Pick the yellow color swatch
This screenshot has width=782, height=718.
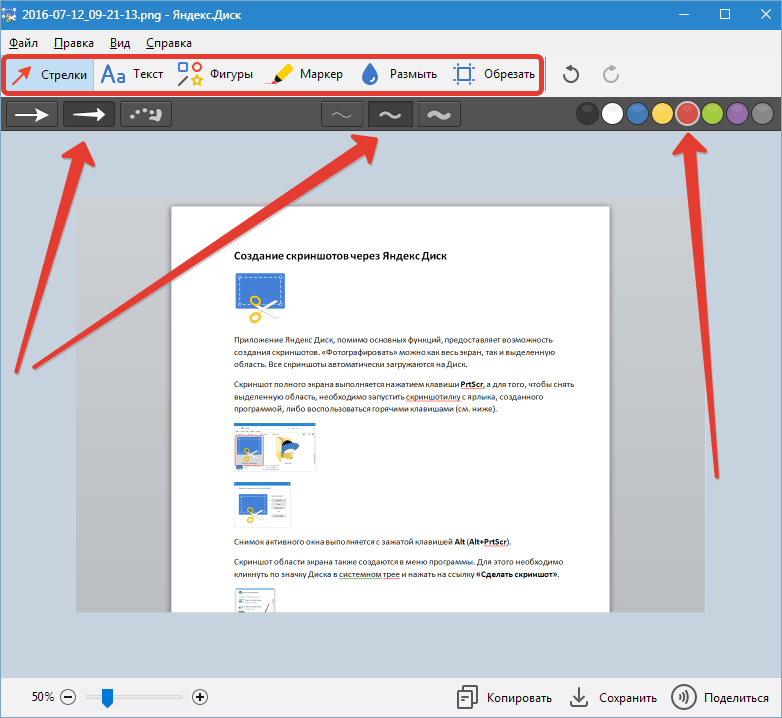pos(662,114)
